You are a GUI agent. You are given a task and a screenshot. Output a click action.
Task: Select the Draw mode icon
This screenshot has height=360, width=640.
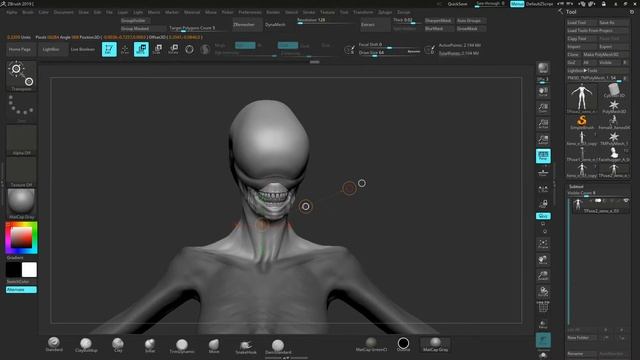pyautogui.click(x=125, y=49)
